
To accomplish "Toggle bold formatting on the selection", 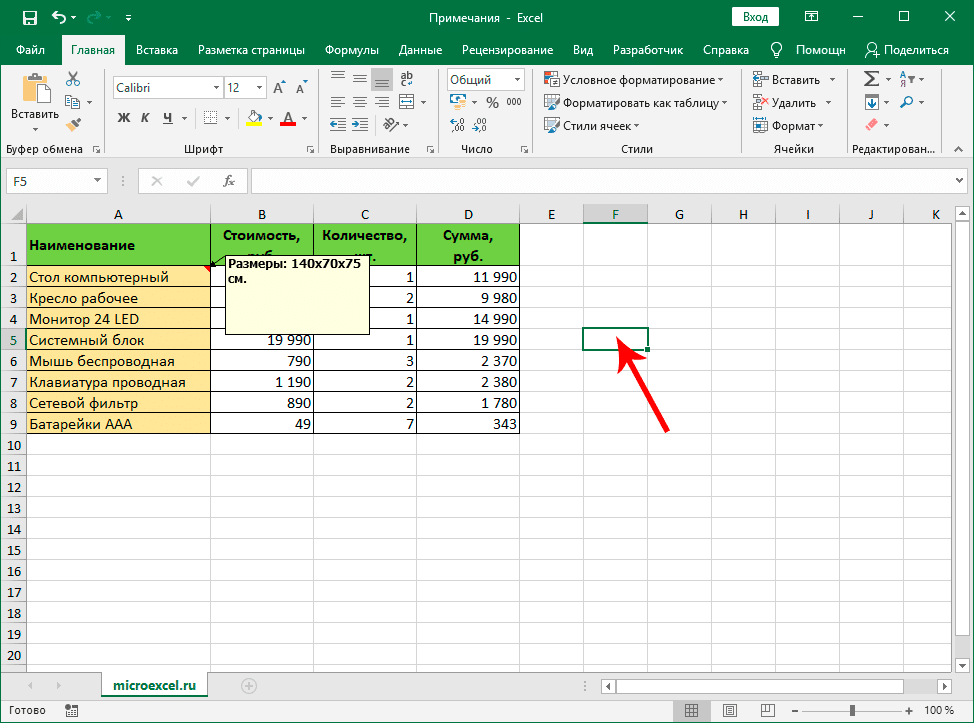I will pos(123,117).
